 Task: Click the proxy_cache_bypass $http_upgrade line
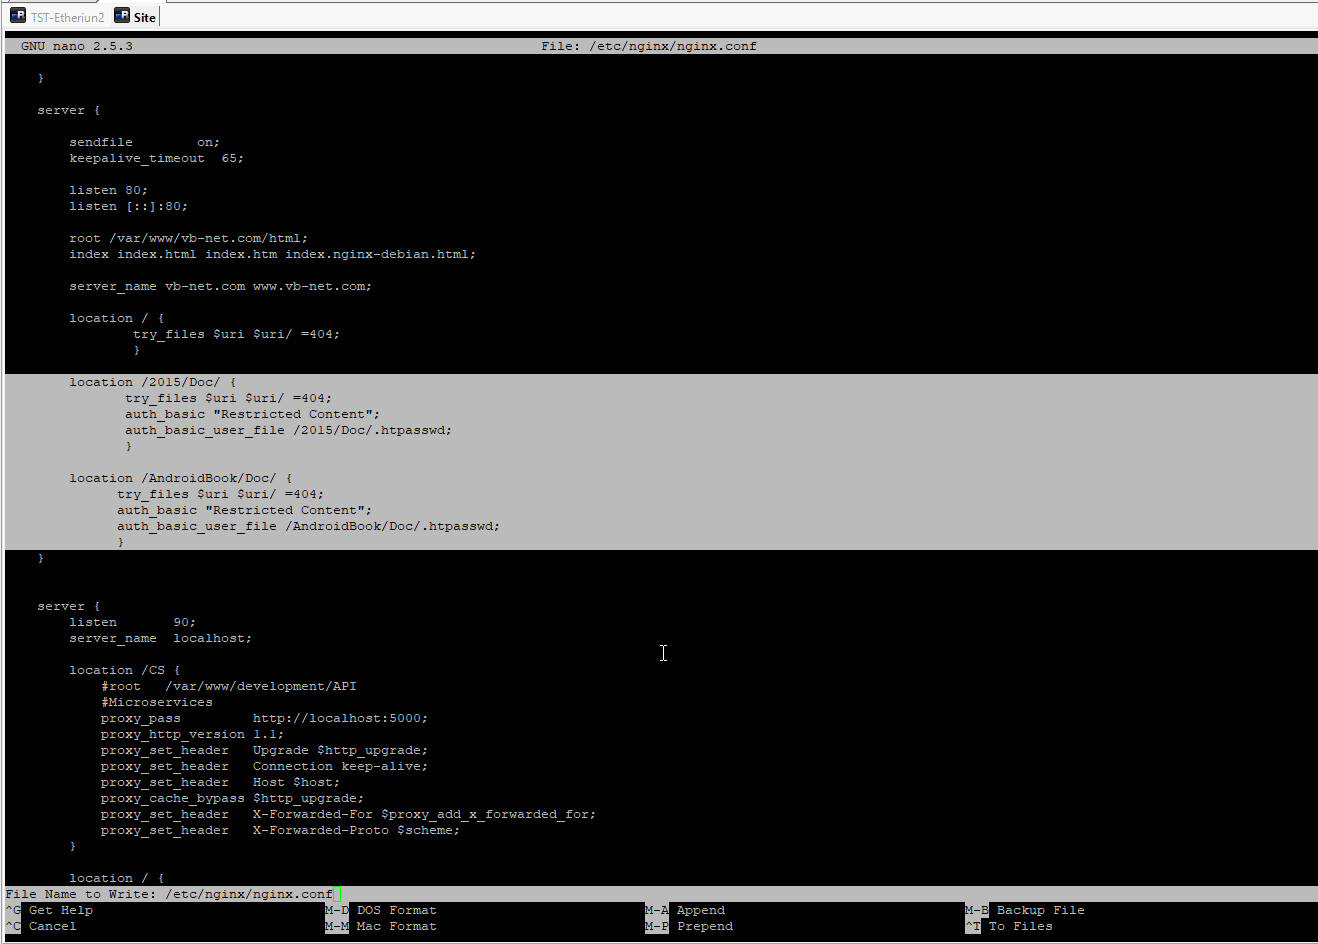pyautogui.click(x=233, y=798)
